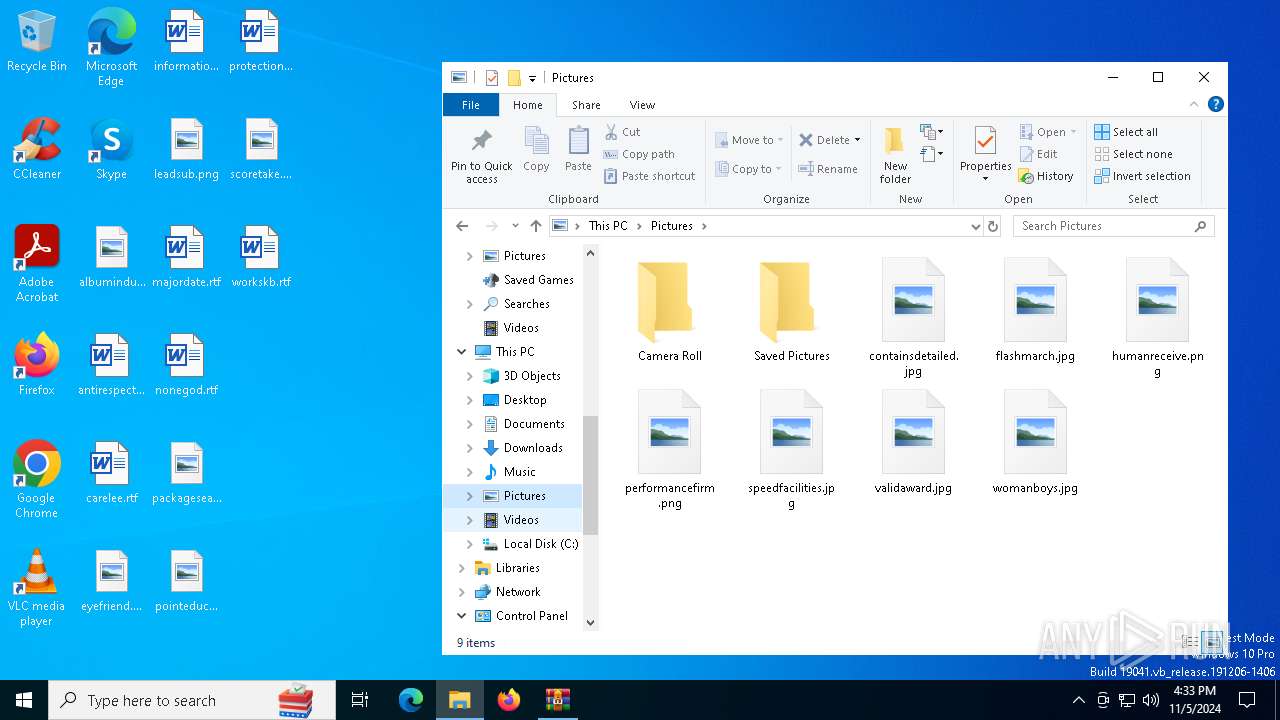Select containsdetailed.jpg file
1280x720 pixels.
913,318
